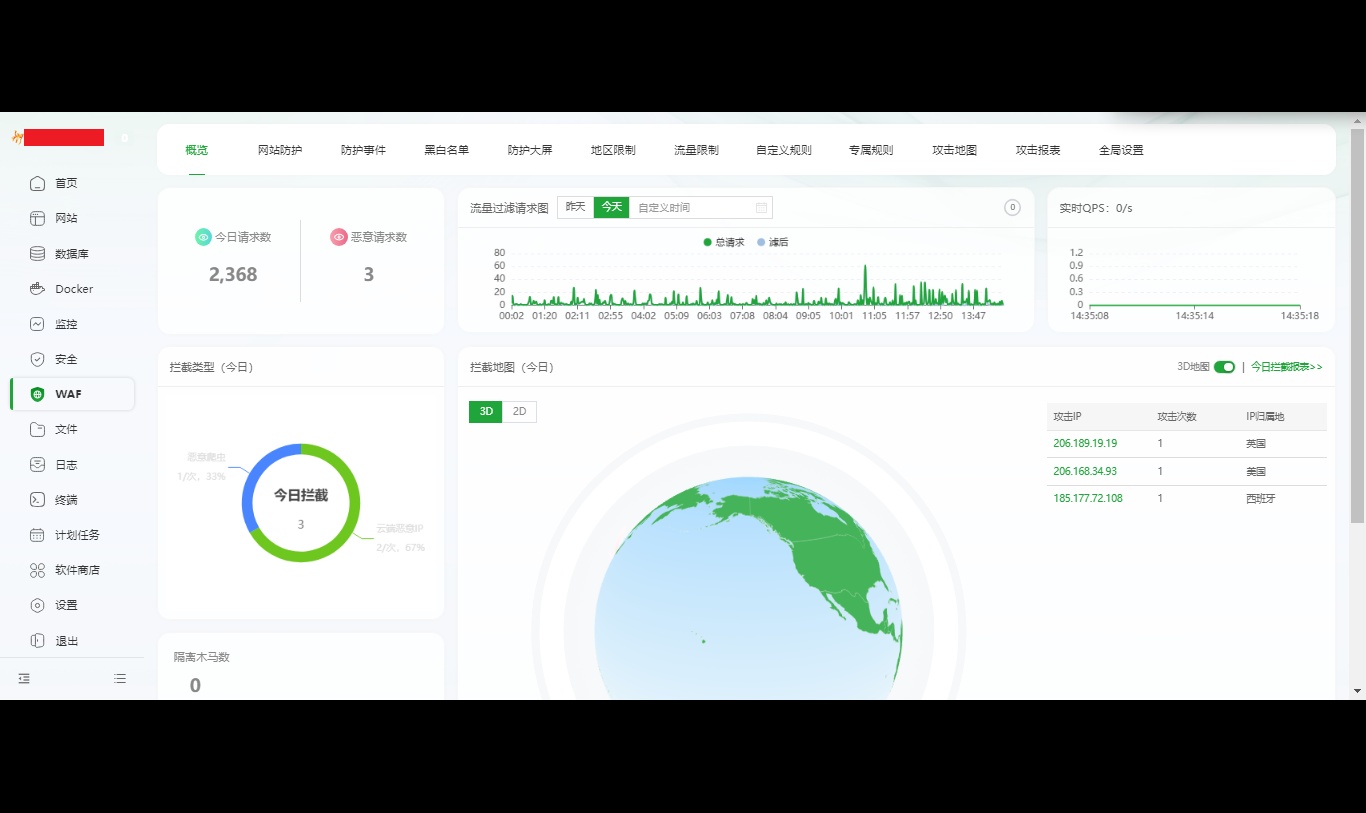Viewport: 1366px width, 813px height.
Task: Open the 监控 monitoring section
Action: point(66,324)
